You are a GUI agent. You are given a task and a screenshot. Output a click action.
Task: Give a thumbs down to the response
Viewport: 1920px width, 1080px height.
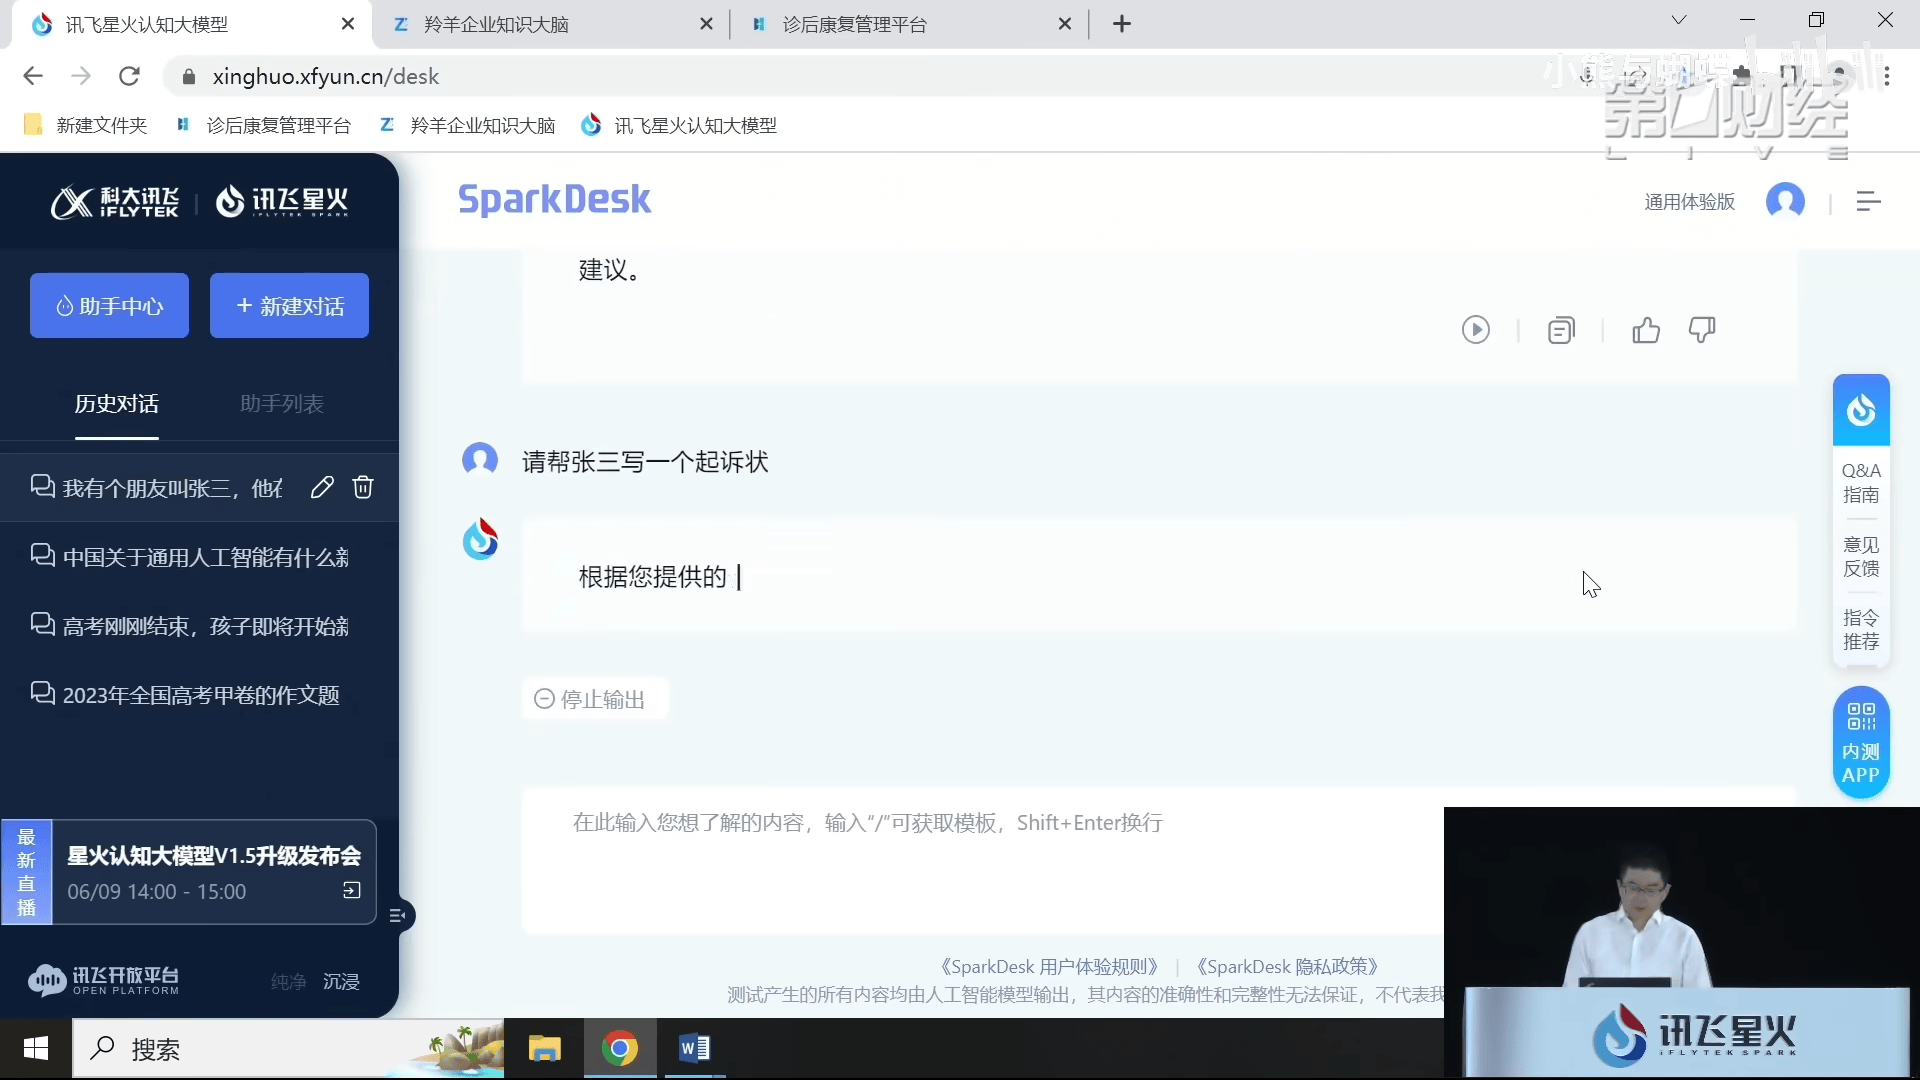(x=1702, y=330)
